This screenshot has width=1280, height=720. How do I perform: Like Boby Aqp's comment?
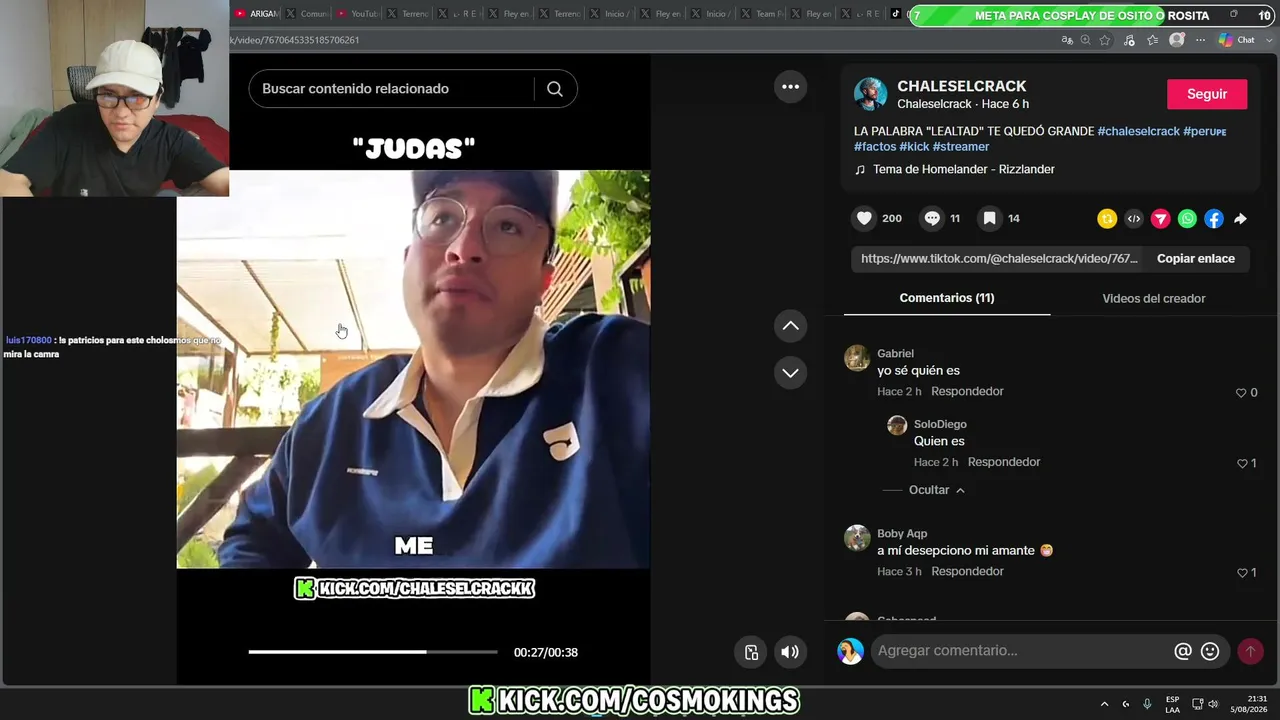point(1241,573)
